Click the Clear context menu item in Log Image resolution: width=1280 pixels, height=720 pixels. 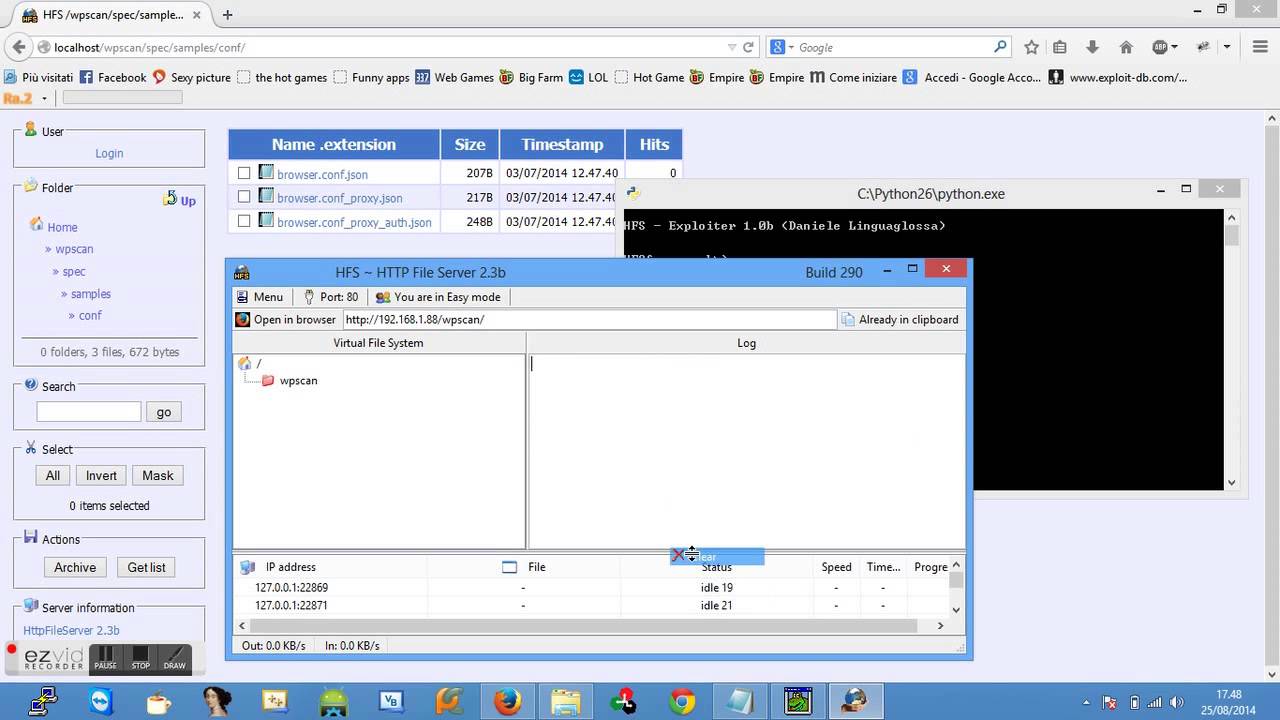717,556
